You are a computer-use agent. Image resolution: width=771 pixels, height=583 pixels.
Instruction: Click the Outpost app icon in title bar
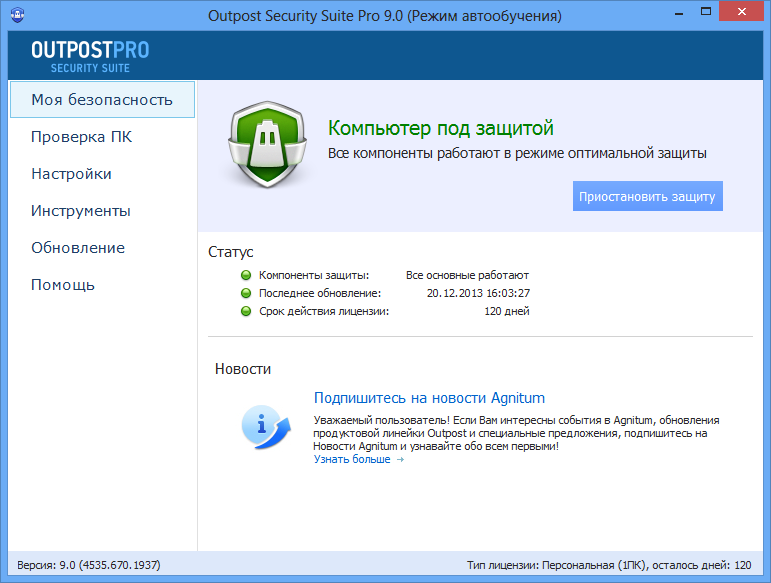17,14
